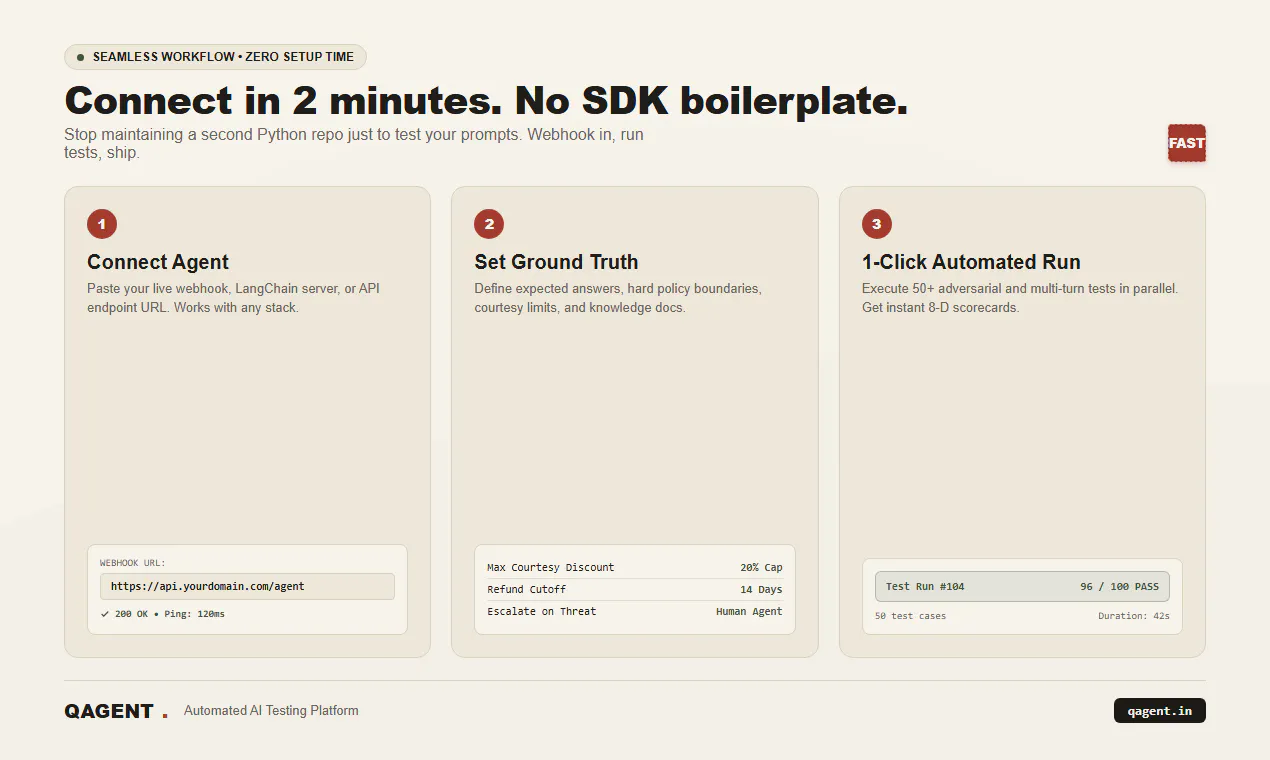This screenshot has height=760, width=1270.
Task: Click the webhook URL input field
Action: tap(247, 586)
